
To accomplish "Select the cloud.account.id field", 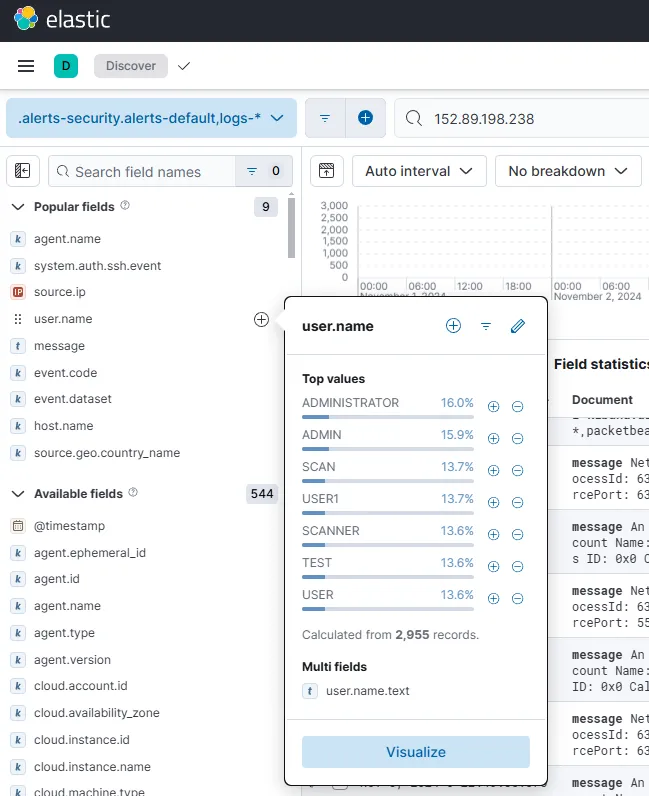I will click(81, 686).
